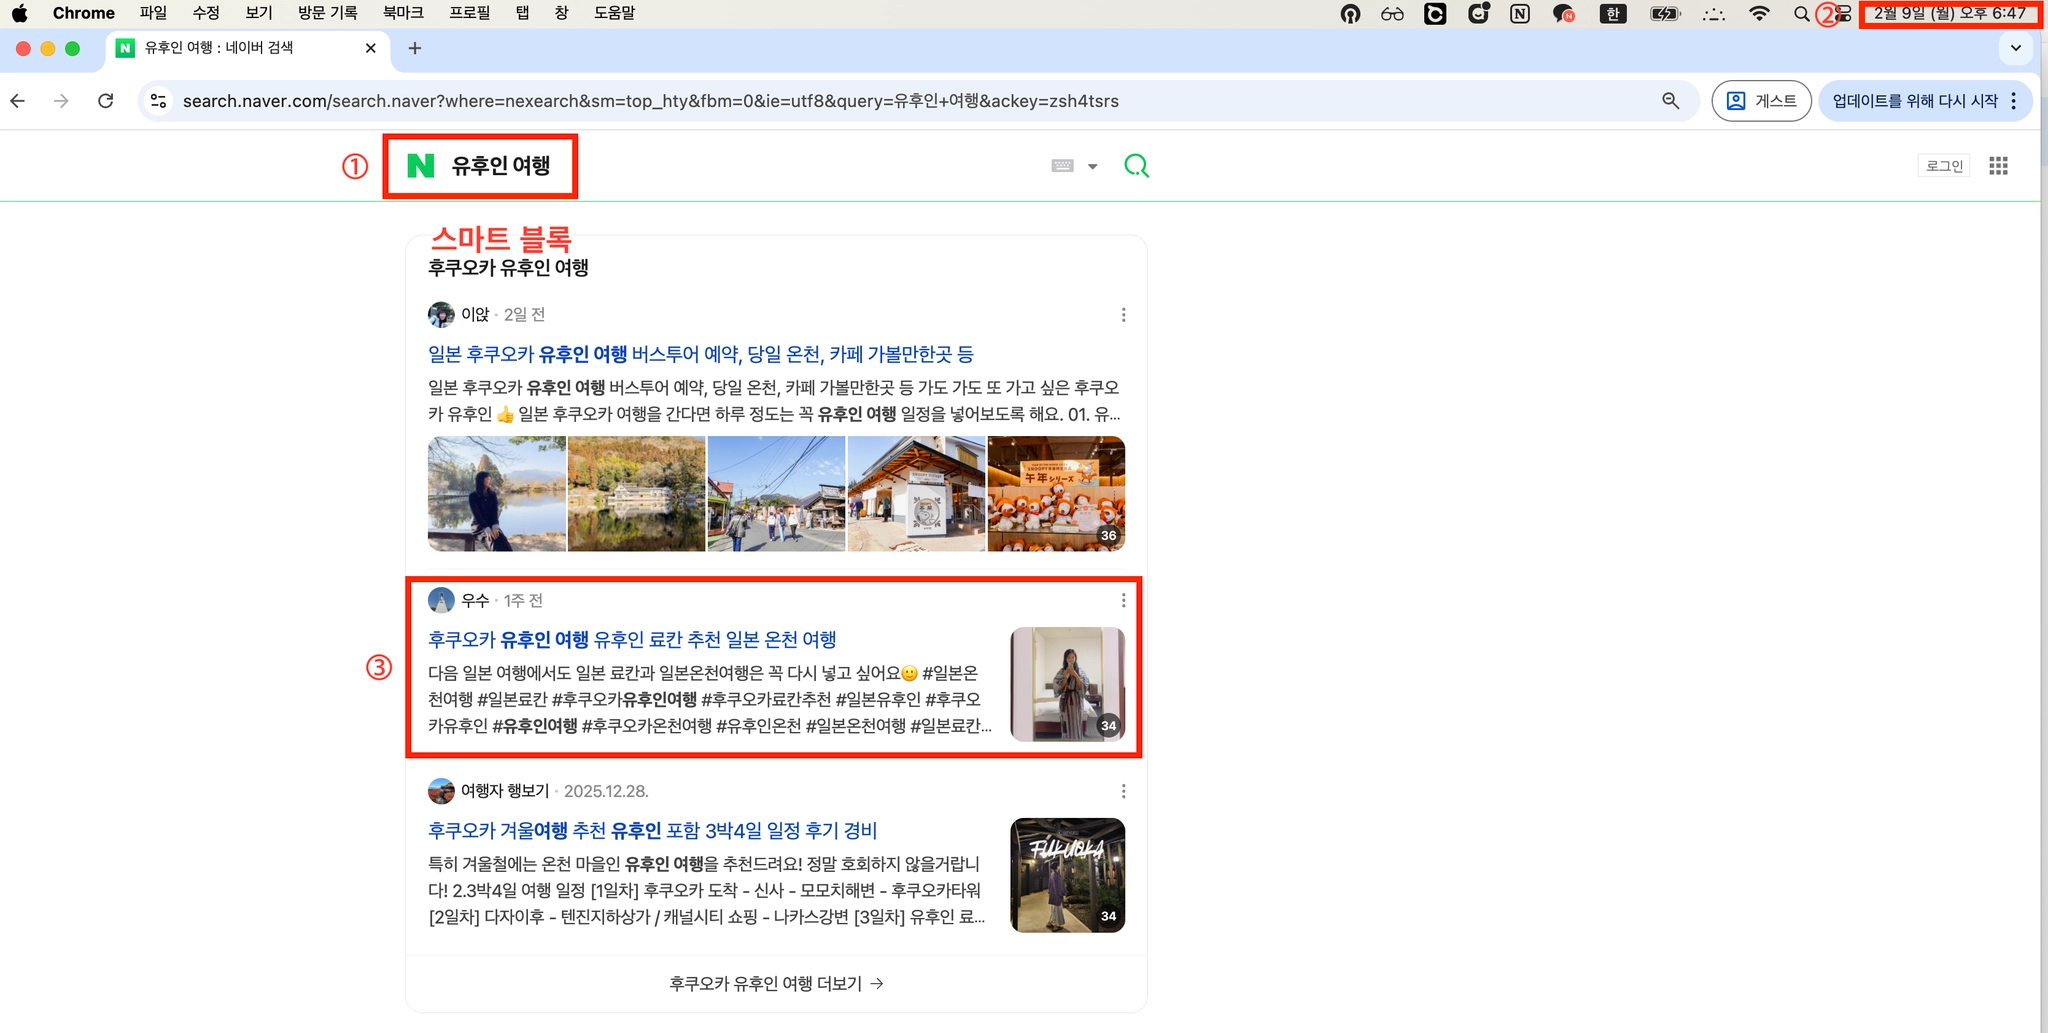Open the chat bubble icon with N badge
This screenshot has width=2048, height=1033.
click(1564, 14)
